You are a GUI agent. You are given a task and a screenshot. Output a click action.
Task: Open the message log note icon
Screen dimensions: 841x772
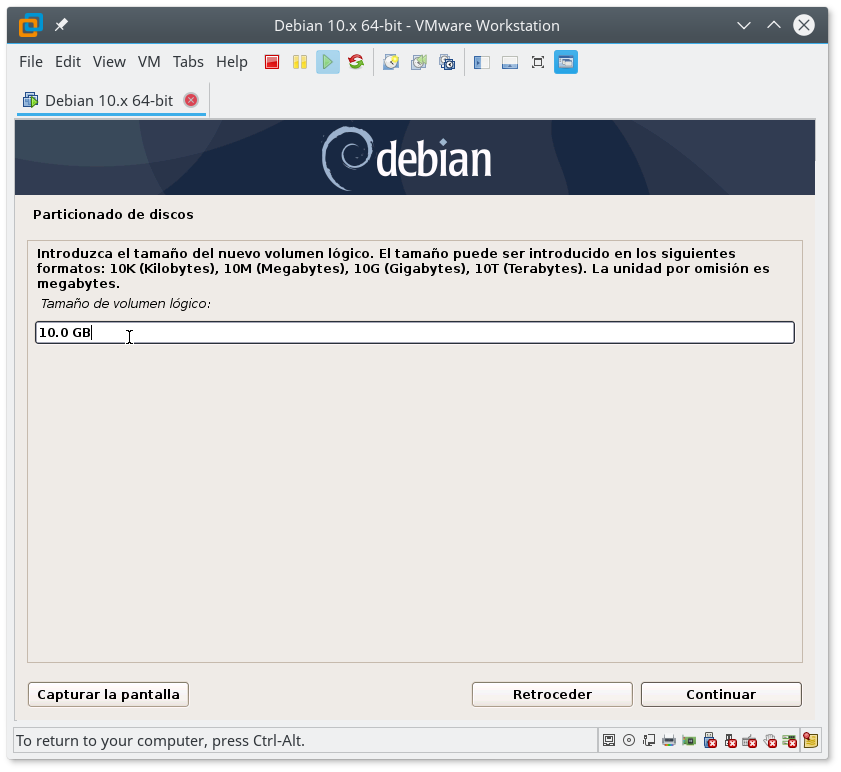pyautogui.click(x=810, y=741)
